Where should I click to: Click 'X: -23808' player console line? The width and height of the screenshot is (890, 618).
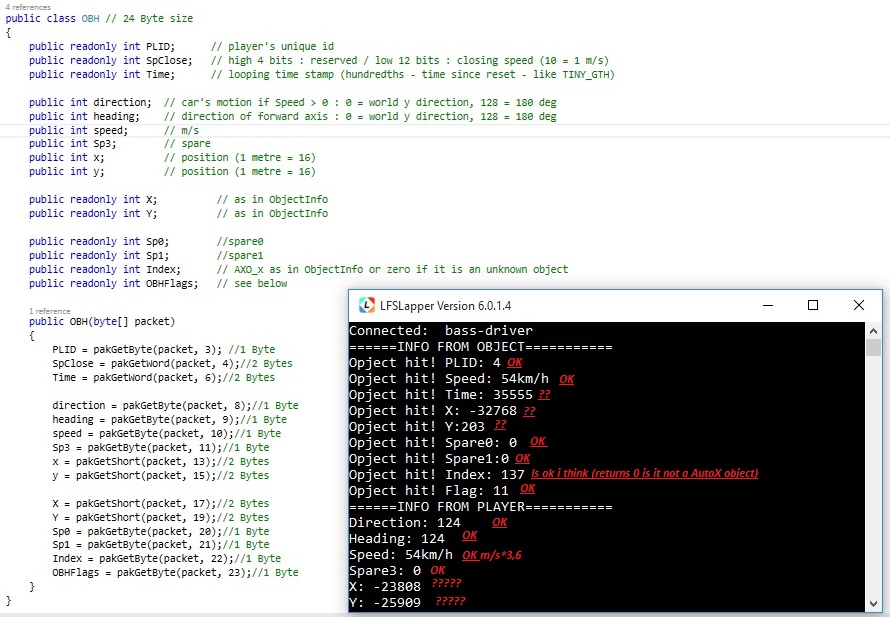click(385, 586)
